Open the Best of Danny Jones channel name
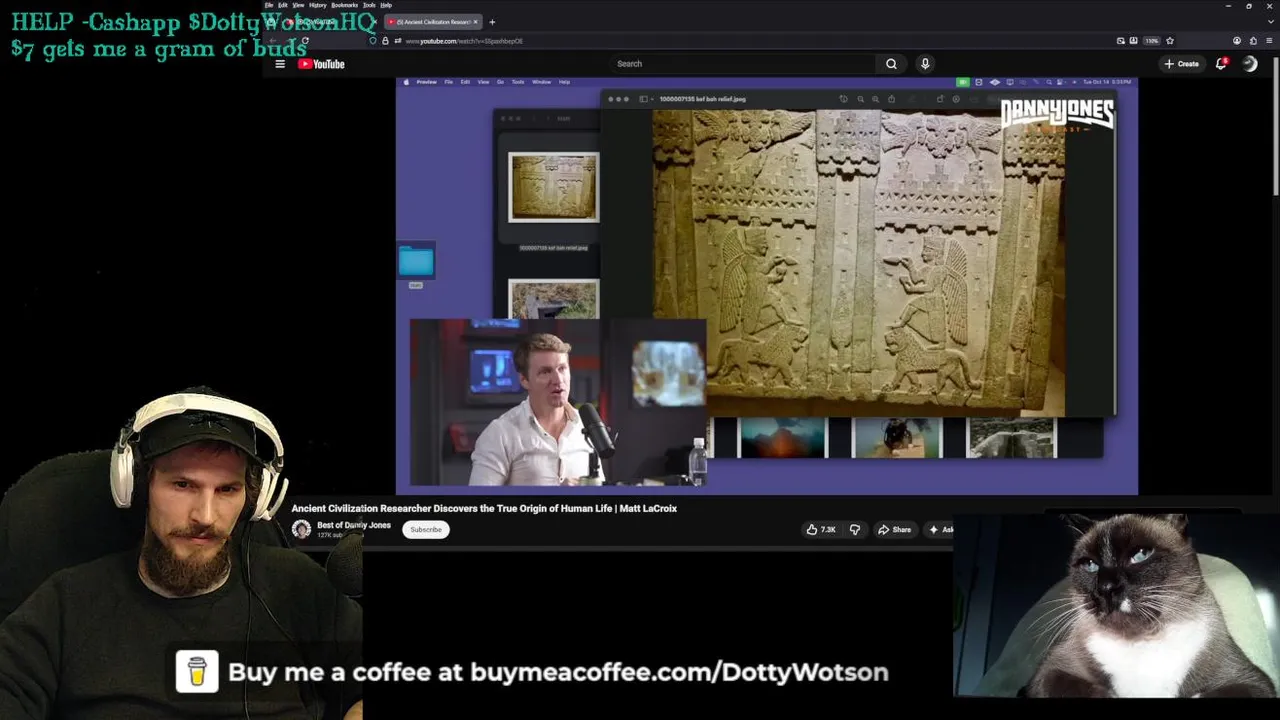This screenshot has height=720, width=1280. pos(354,525)
